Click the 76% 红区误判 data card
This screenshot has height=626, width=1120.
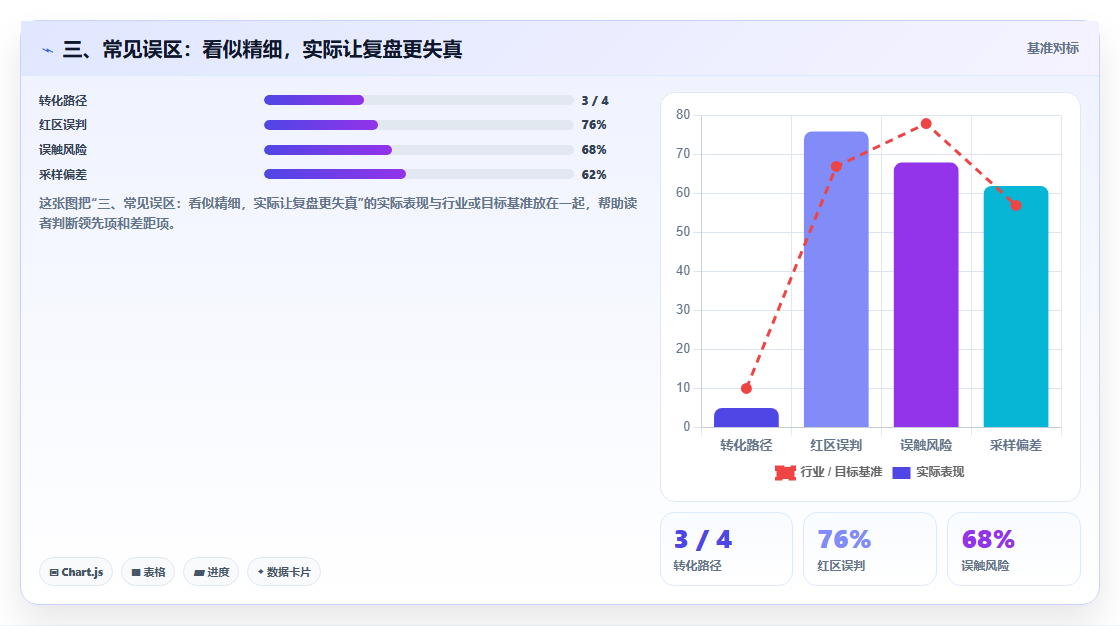point(870,549)
